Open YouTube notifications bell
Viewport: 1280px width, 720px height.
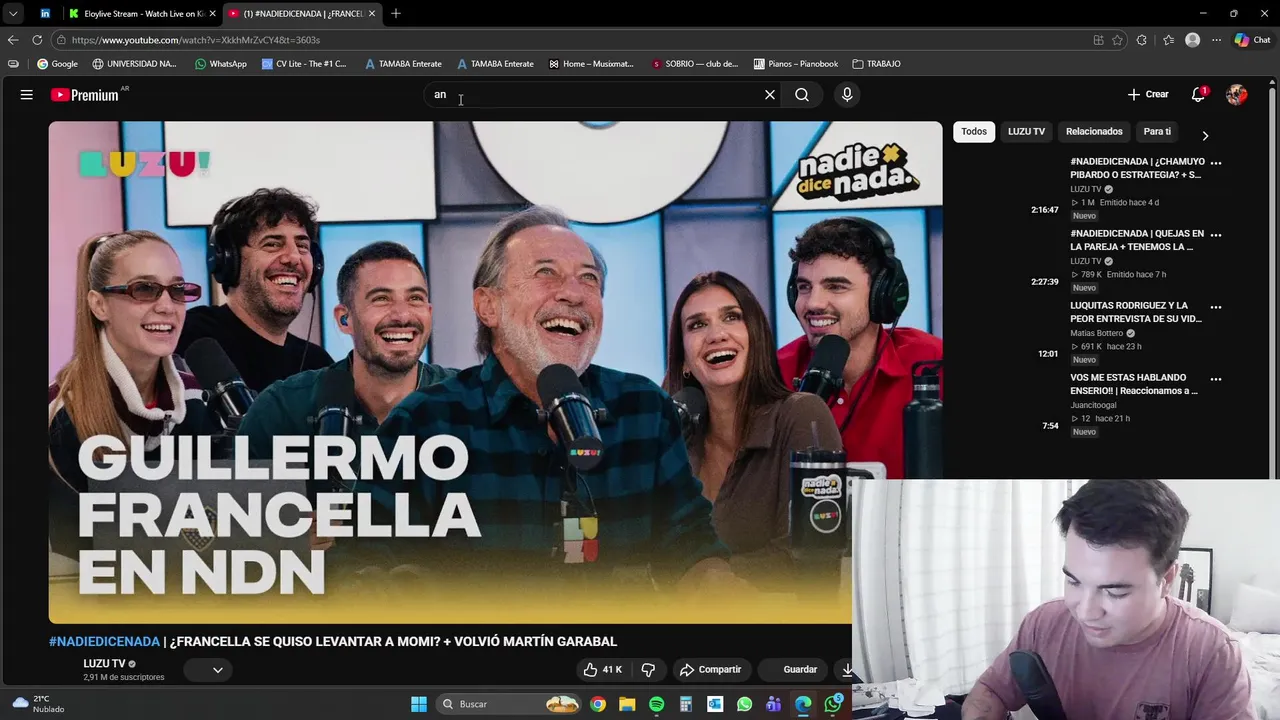[x=1198, y=94]
